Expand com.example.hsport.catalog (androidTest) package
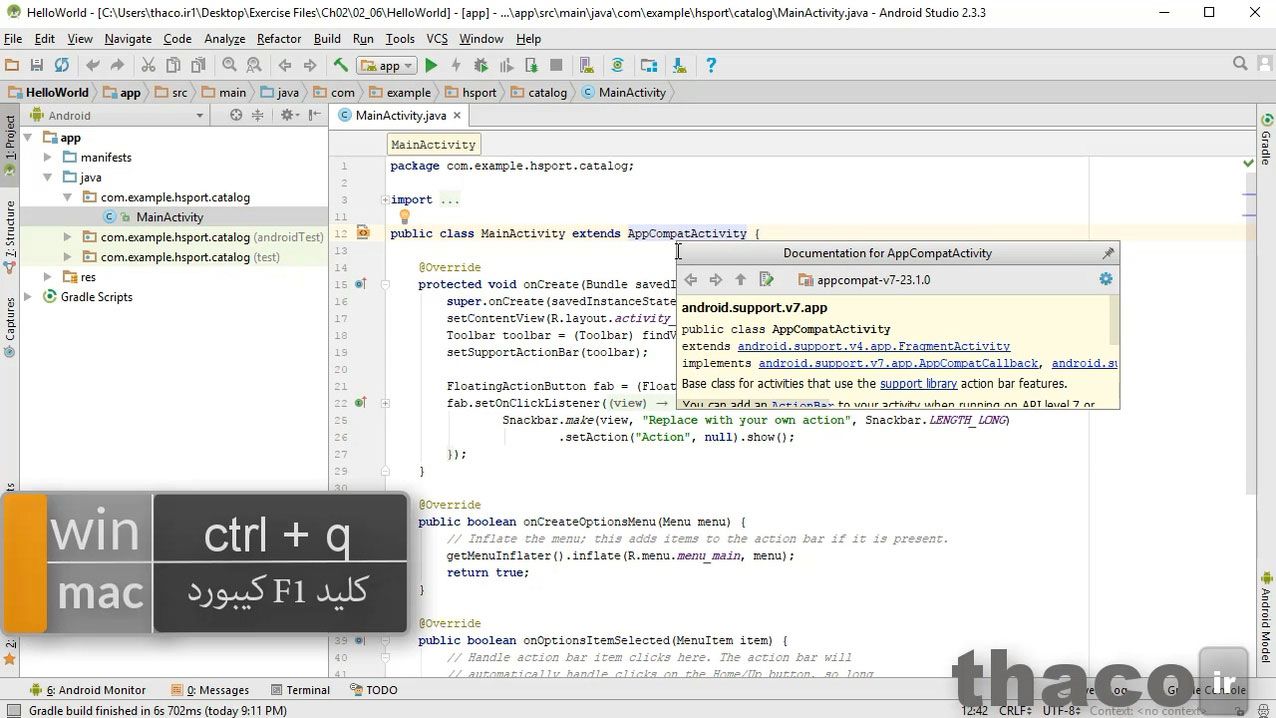 68,238
